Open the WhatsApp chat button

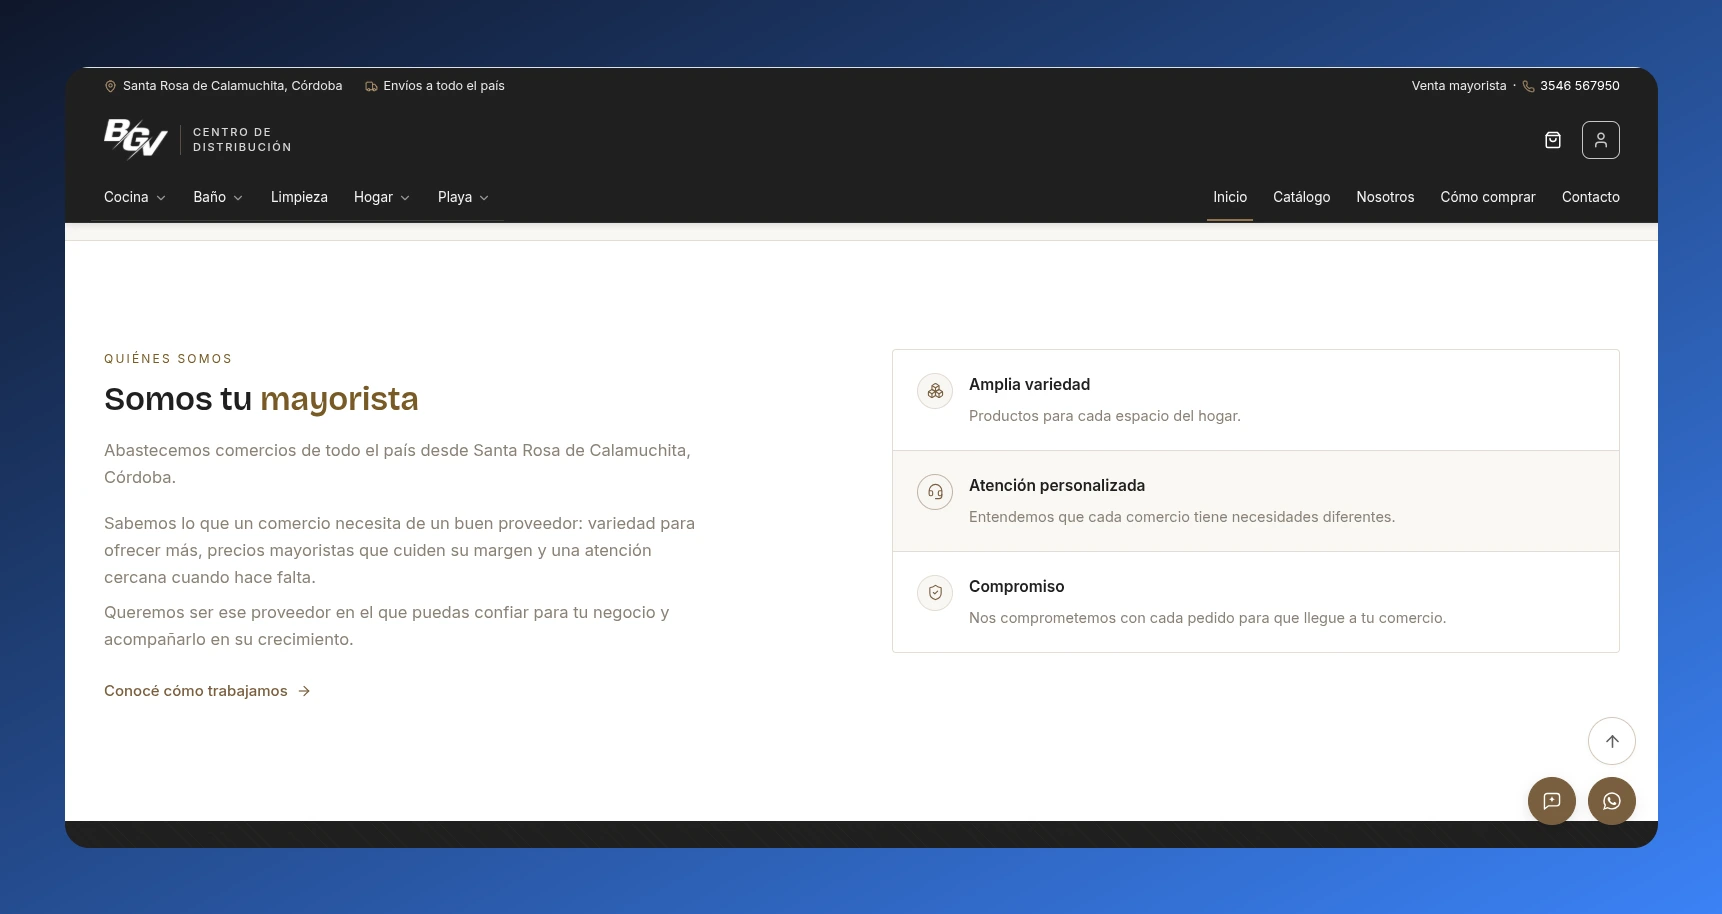(1612, 801)
